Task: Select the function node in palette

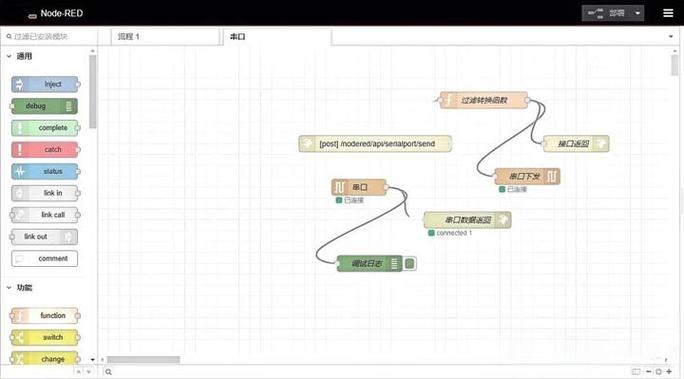Action: pyautogui.click(x=45, y=315)
